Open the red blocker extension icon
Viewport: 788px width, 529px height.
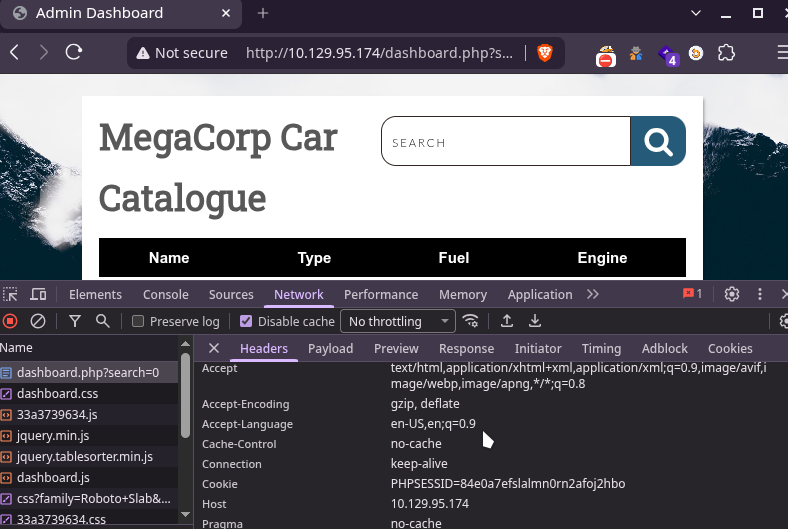tap(606, 56)
